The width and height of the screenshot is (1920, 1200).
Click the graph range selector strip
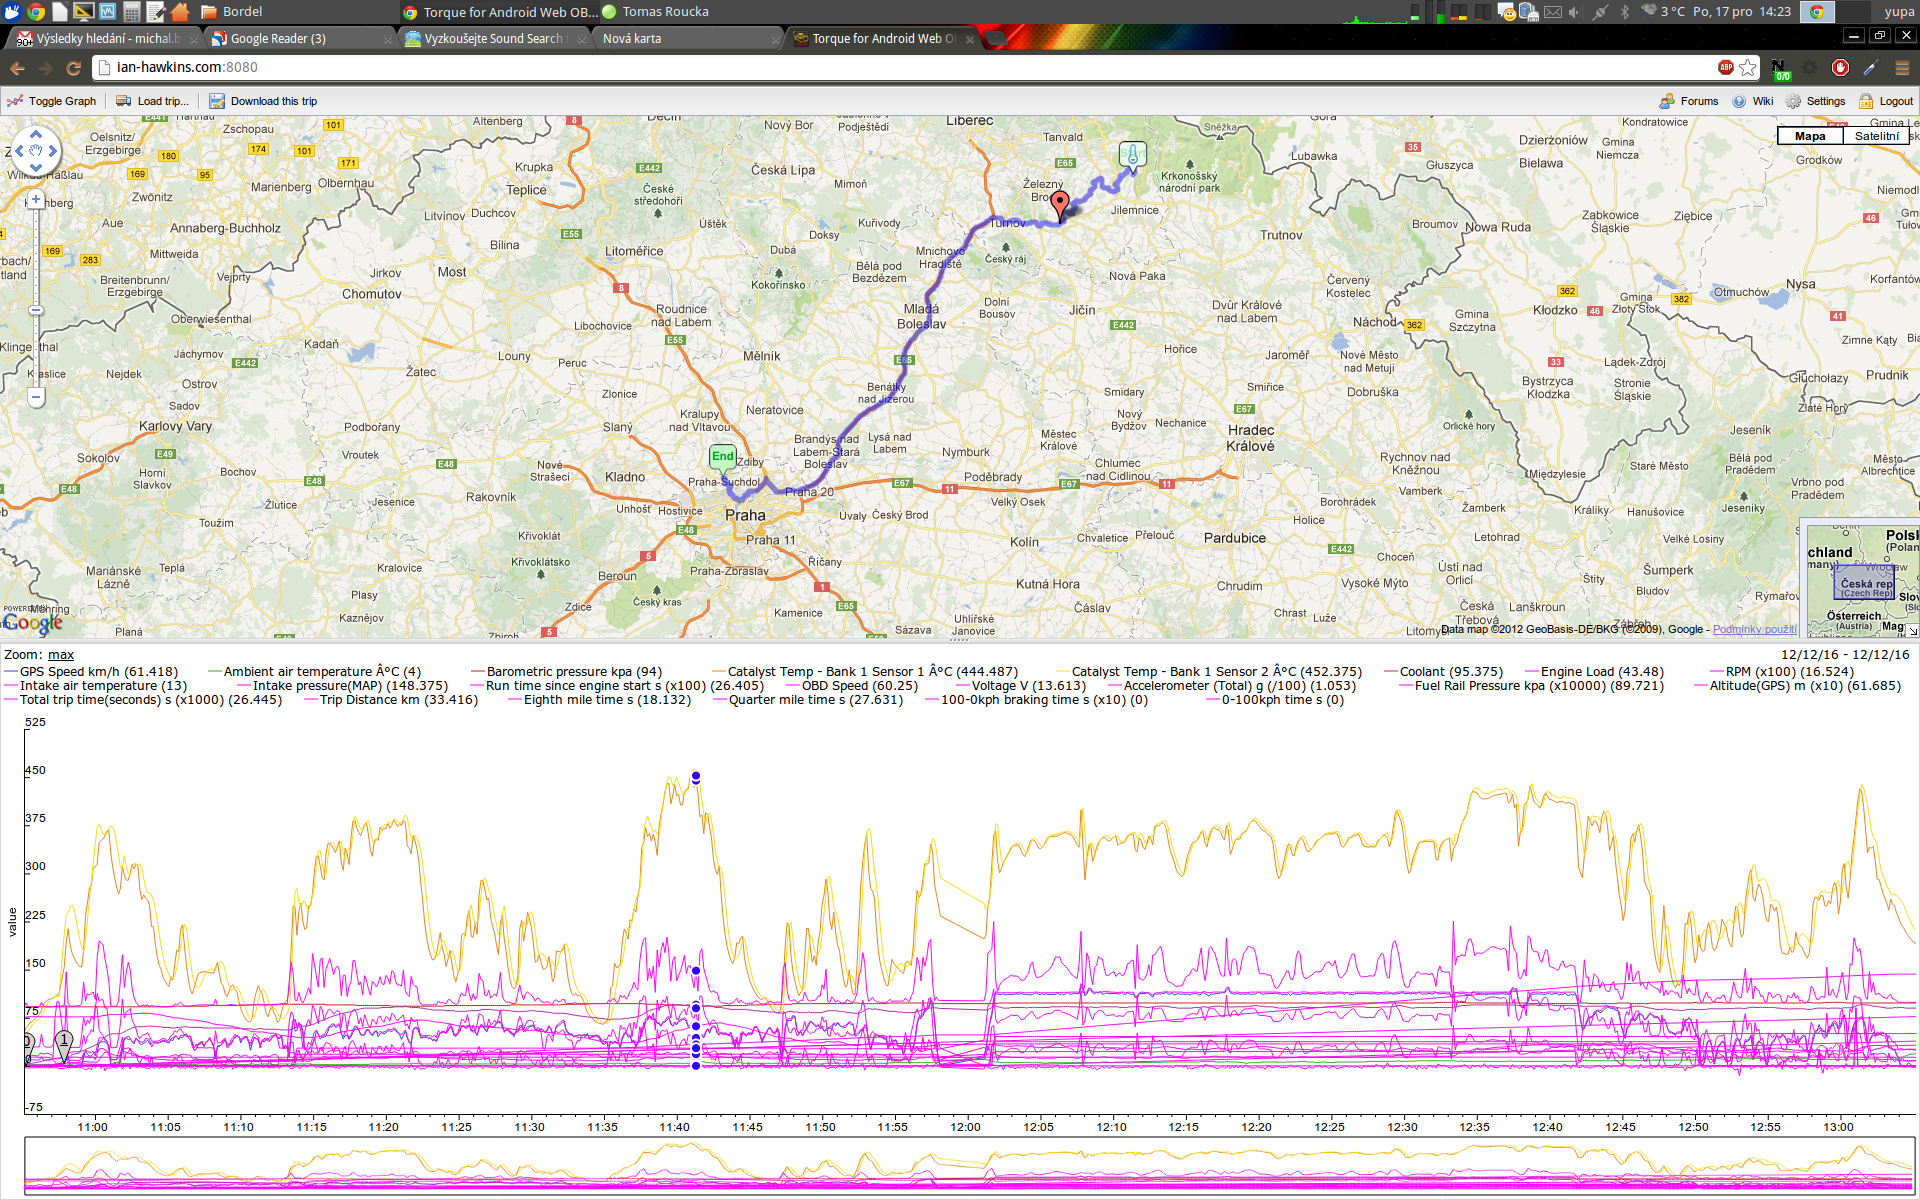pyautogui.click(x=970, y=1165)
